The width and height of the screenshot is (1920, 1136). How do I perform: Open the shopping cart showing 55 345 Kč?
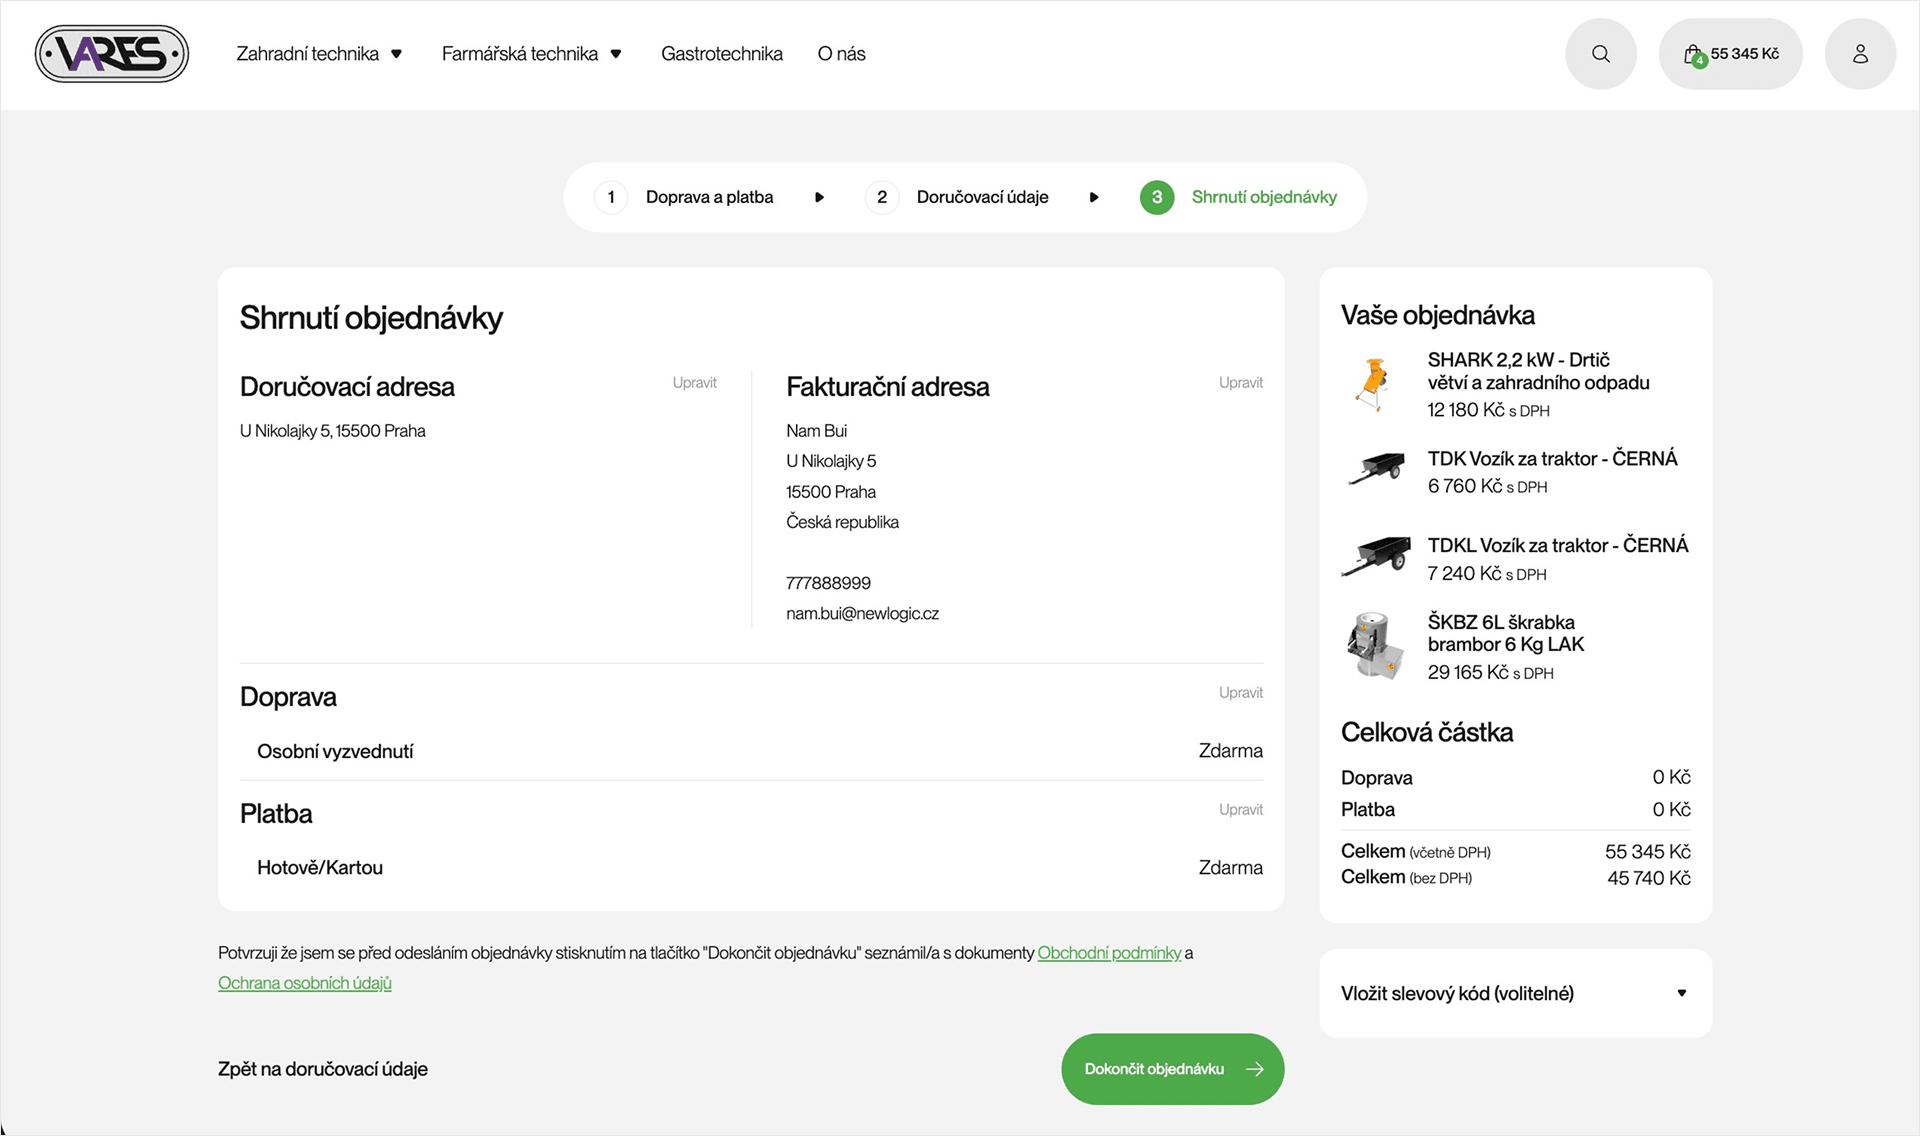(1730, 54)
